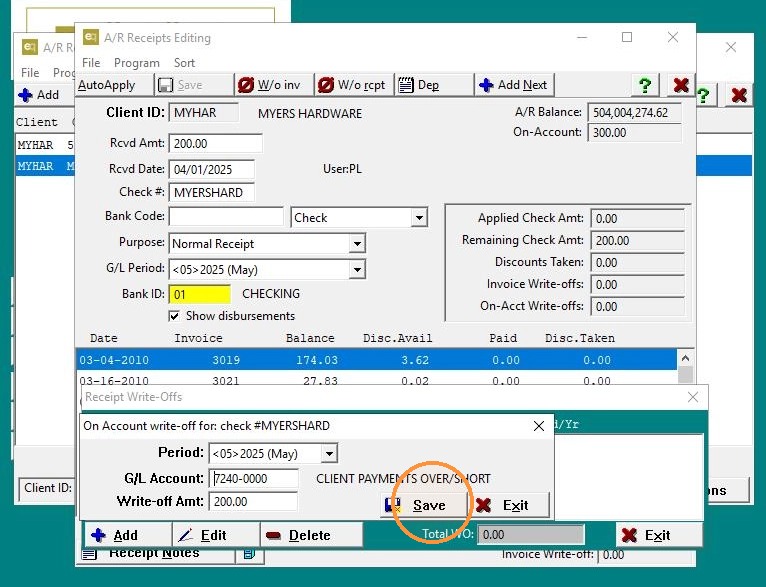Save the on-account write-off
This screenshot has width=766, height=587.
[424, 505]
